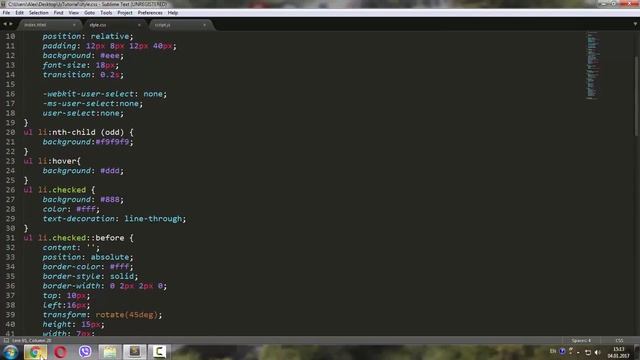Click the '#ddd' background value
This screenshot has height=360, width=640.
point(110,171)
